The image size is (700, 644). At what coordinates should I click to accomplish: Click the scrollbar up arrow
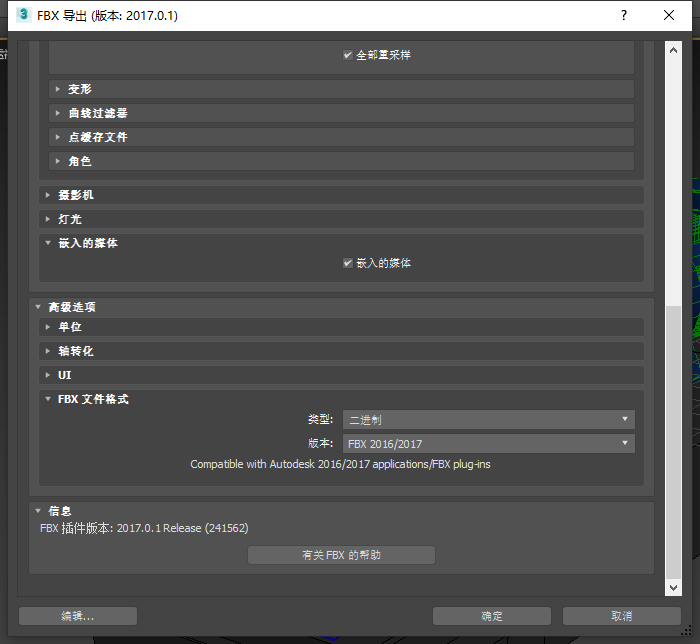[673, 50]
